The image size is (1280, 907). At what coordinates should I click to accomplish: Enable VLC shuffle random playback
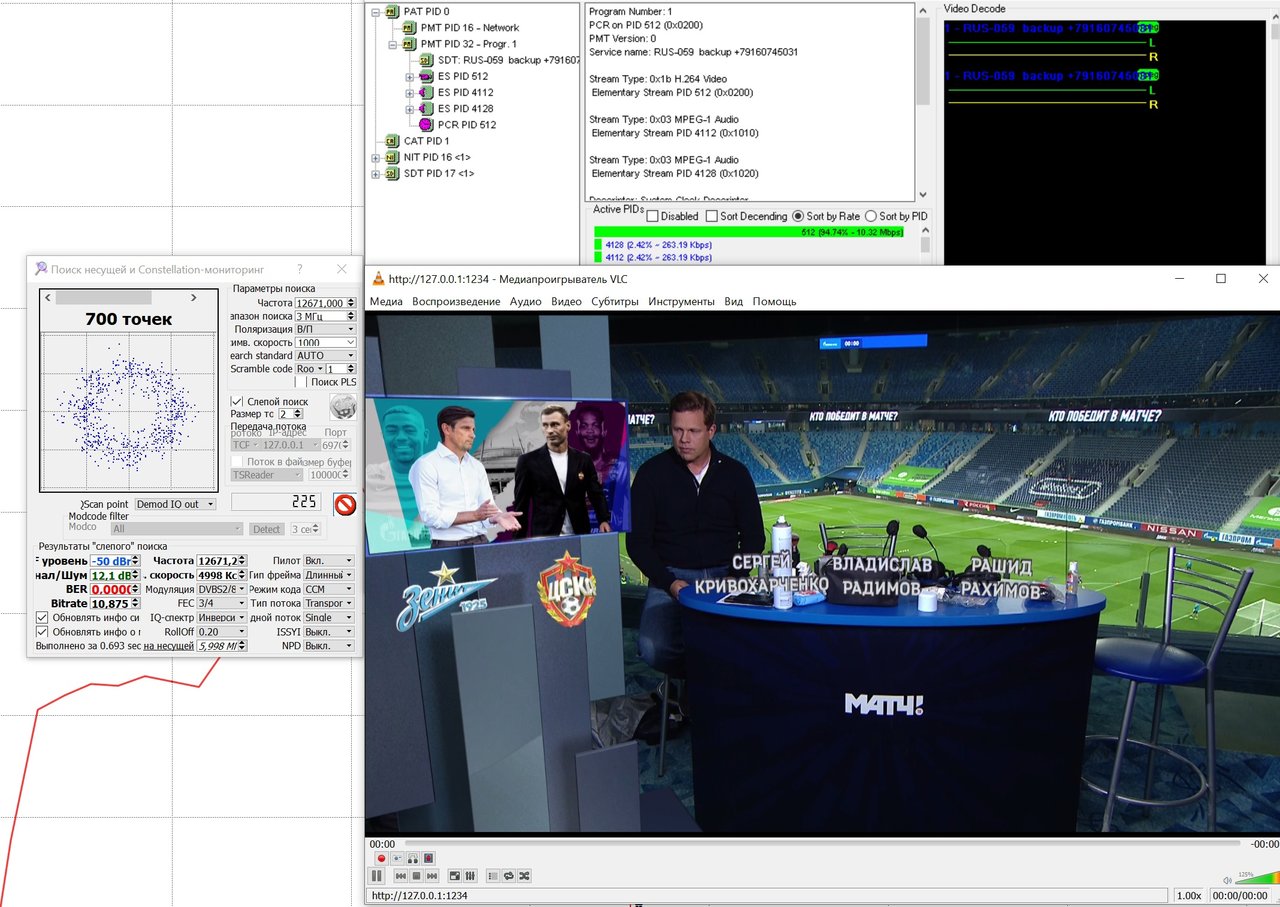point(525,876)
